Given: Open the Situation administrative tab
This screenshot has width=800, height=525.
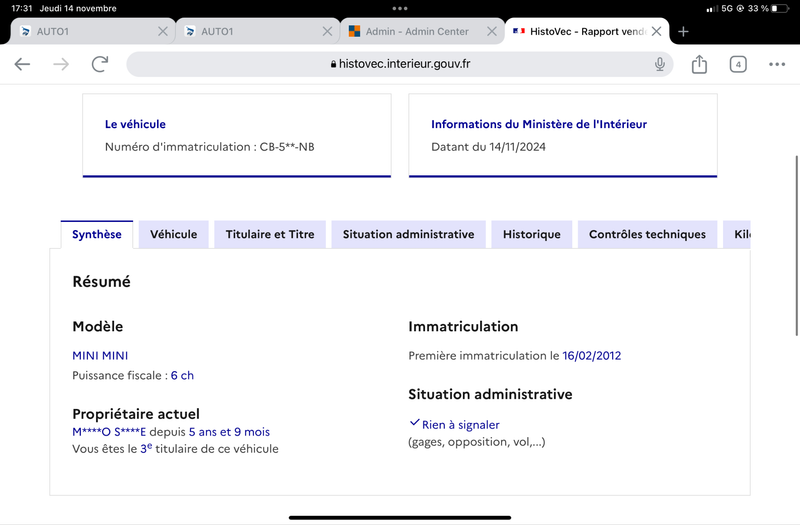Looking at the screenshot, I should (x=408, y=235).
